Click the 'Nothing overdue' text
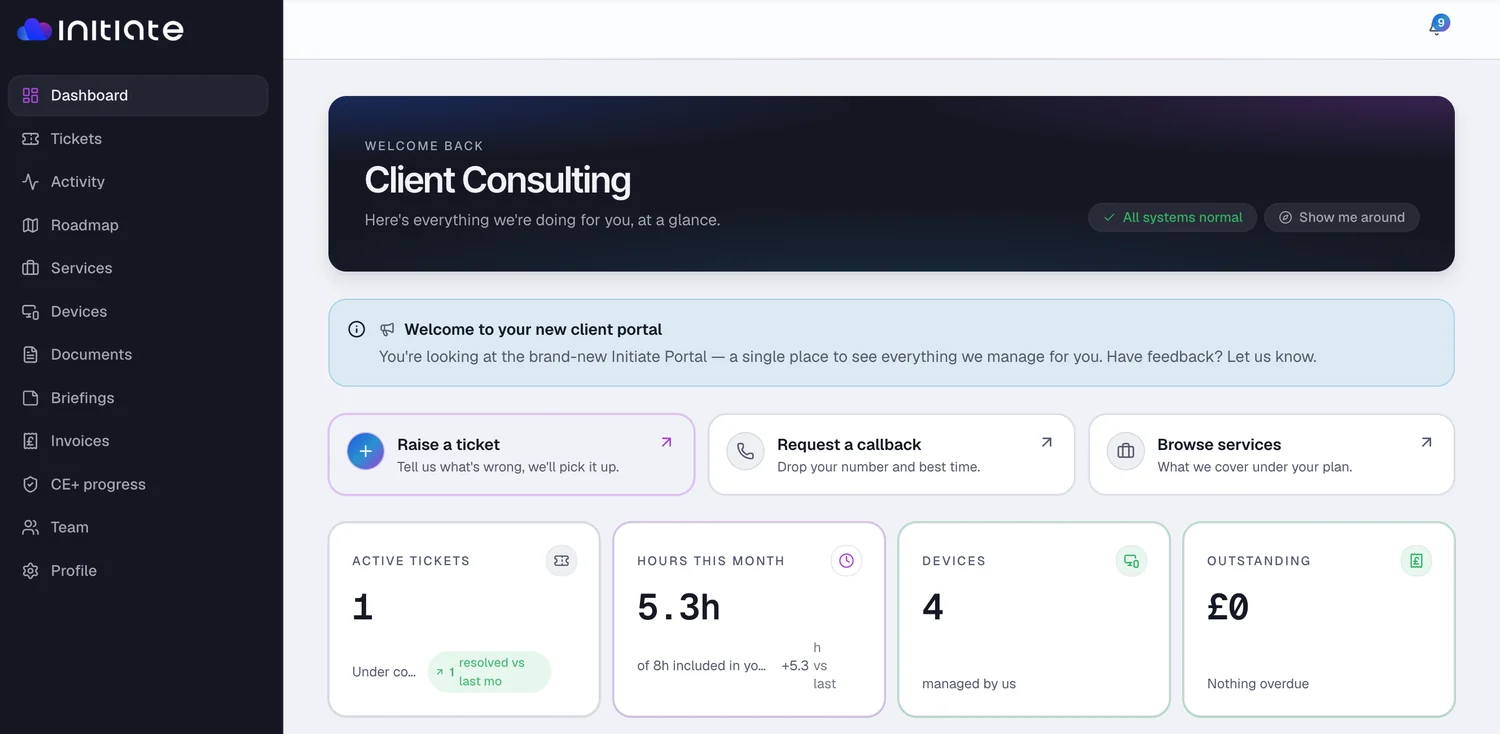 click(1258, 684)
